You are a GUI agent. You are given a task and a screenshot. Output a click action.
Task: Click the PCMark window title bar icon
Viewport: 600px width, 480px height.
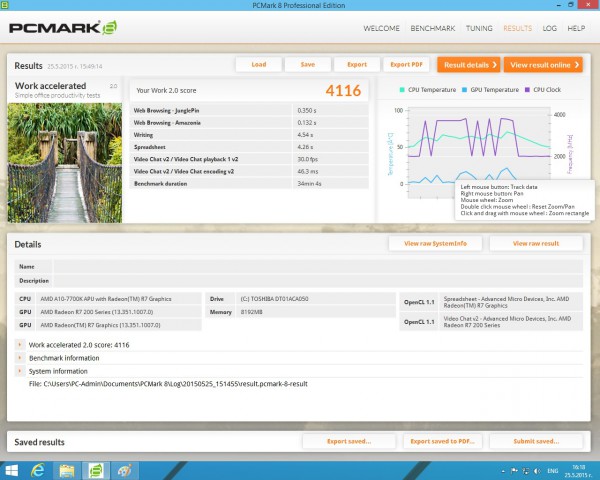[4, 5]
